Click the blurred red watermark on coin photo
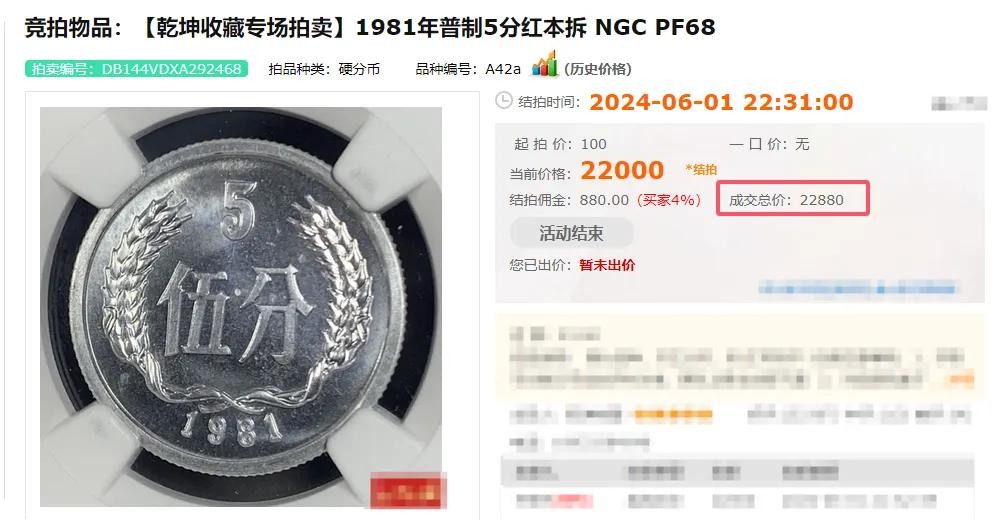Image resolution: width=1002 pixels, height=520 pixels. 408,491
